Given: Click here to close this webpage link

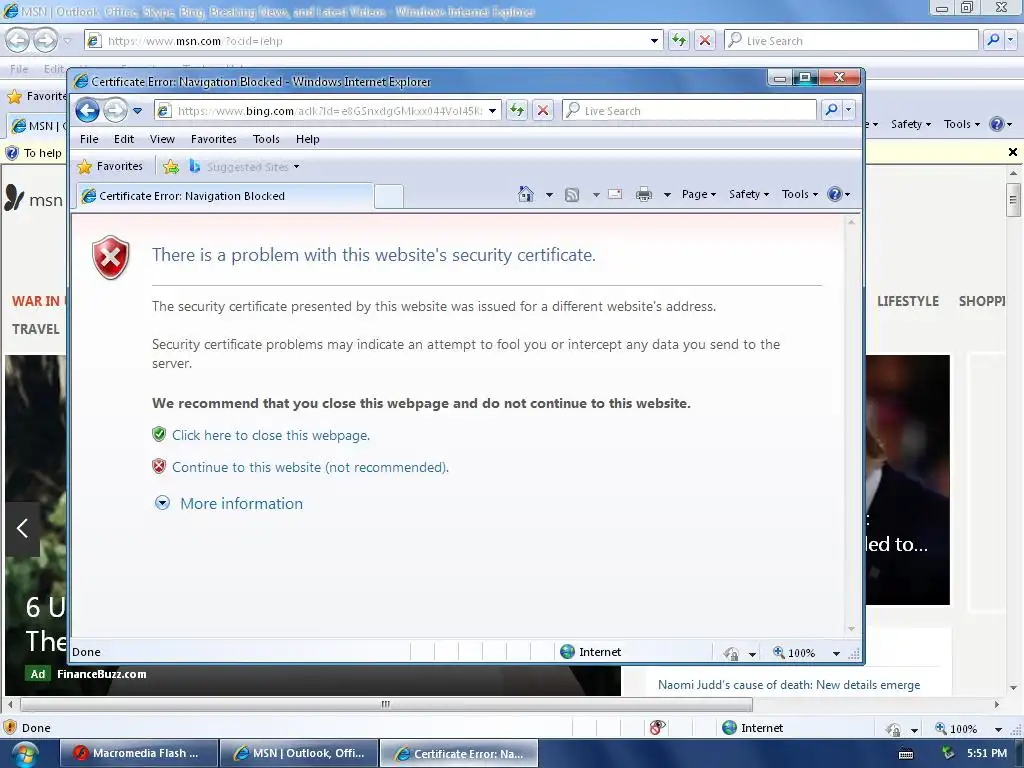Looking at the screenshot, I should click(x=270, y=435).
